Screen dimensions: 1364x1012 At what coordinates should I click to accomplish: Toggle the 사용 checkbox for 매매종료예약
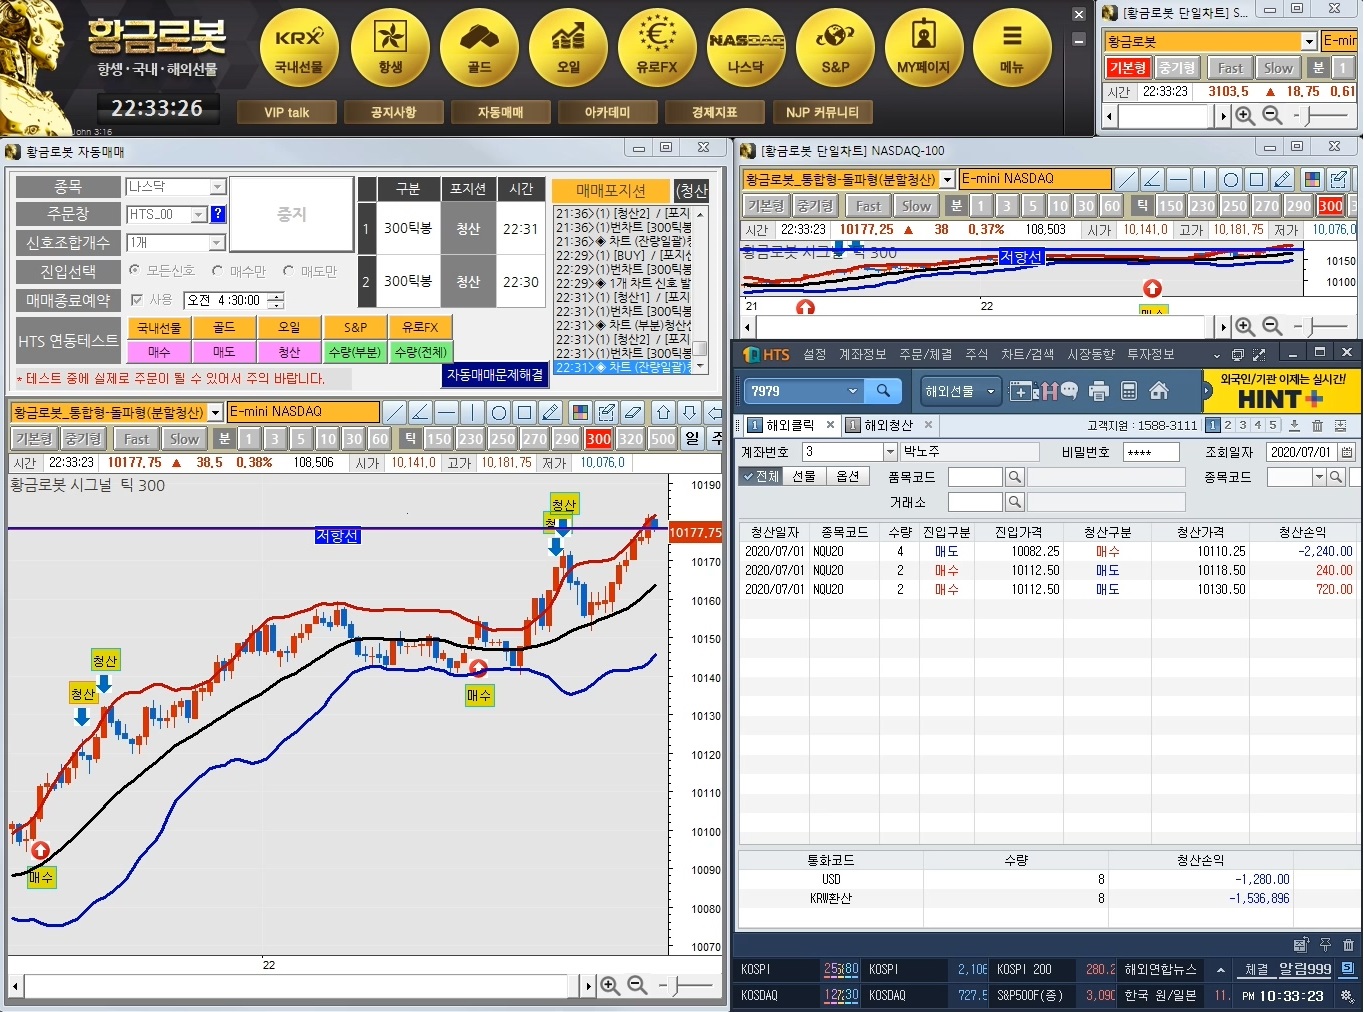(x=137, y=299)
